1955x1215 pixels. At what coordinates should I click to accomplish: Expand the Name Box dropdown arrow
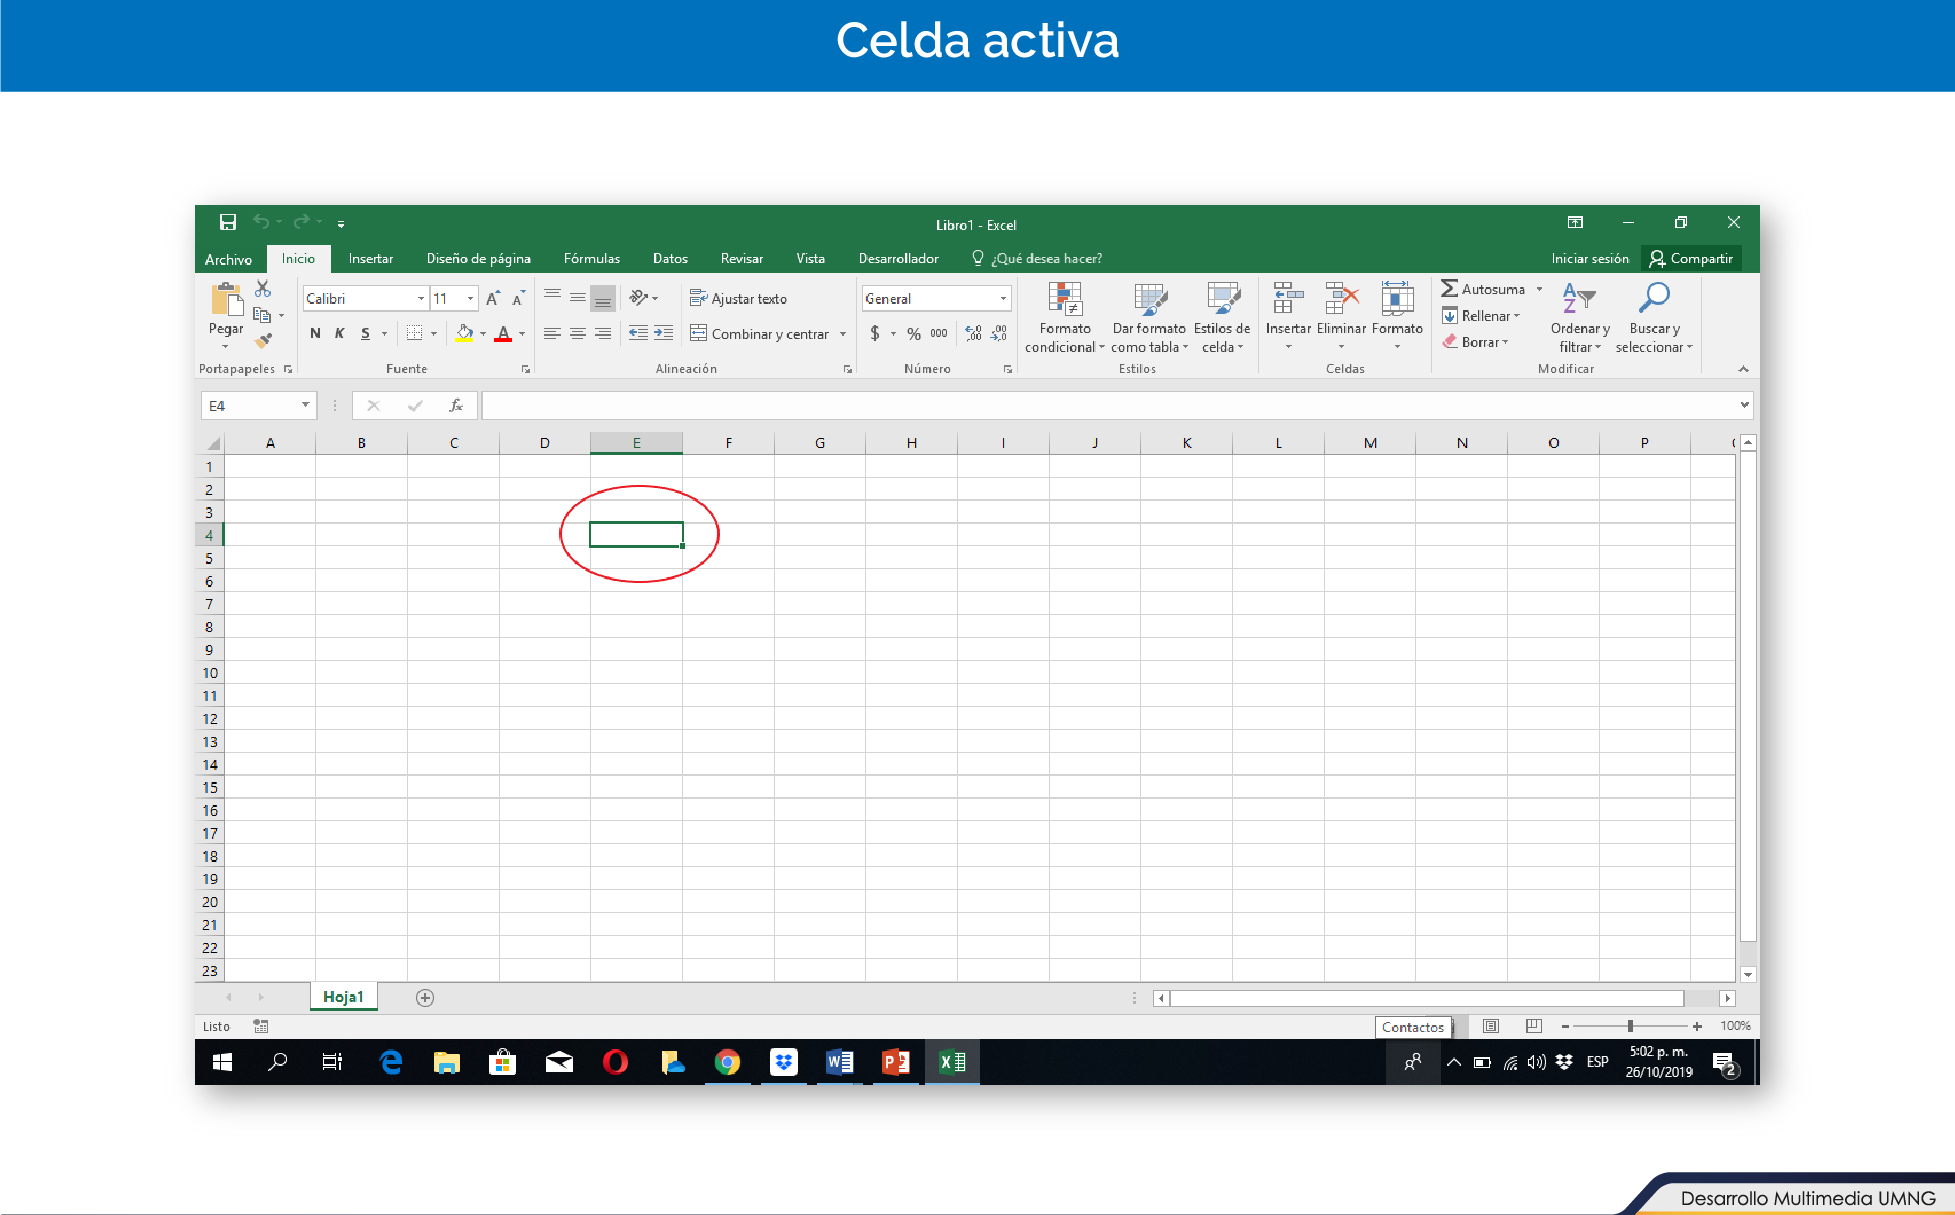(305, 405)
